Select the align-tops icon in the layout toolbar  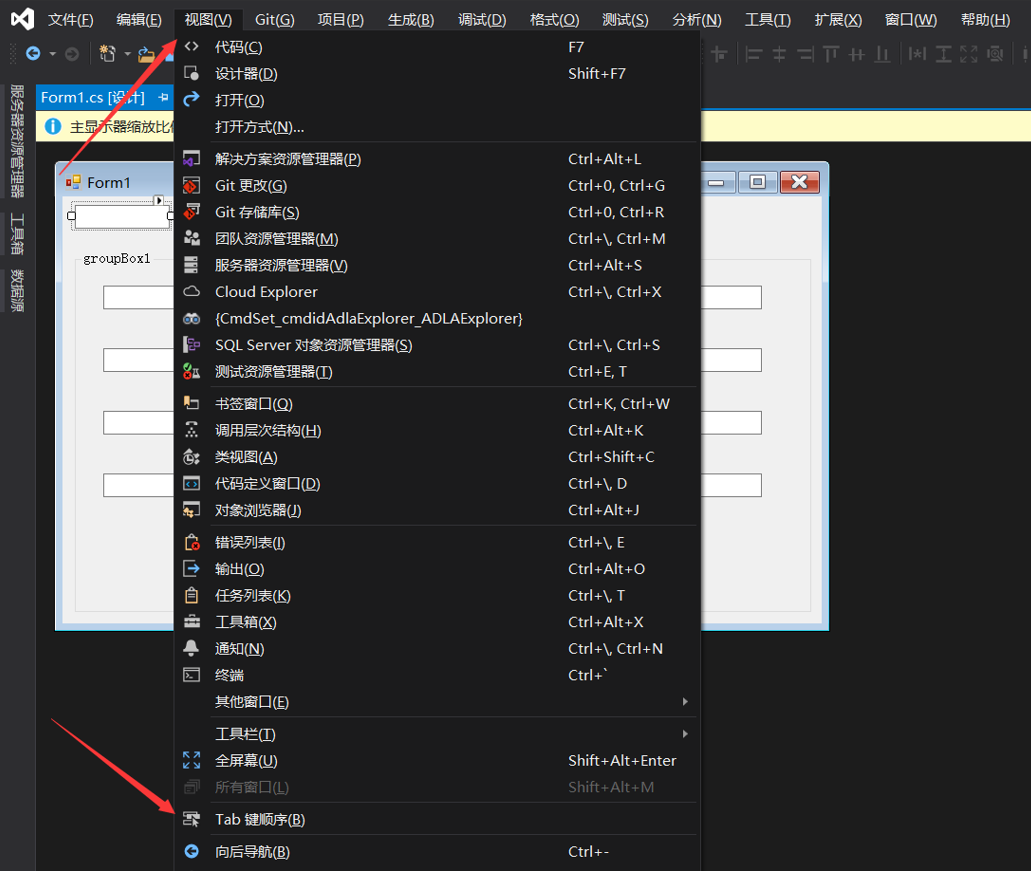[x=832, y=55]
